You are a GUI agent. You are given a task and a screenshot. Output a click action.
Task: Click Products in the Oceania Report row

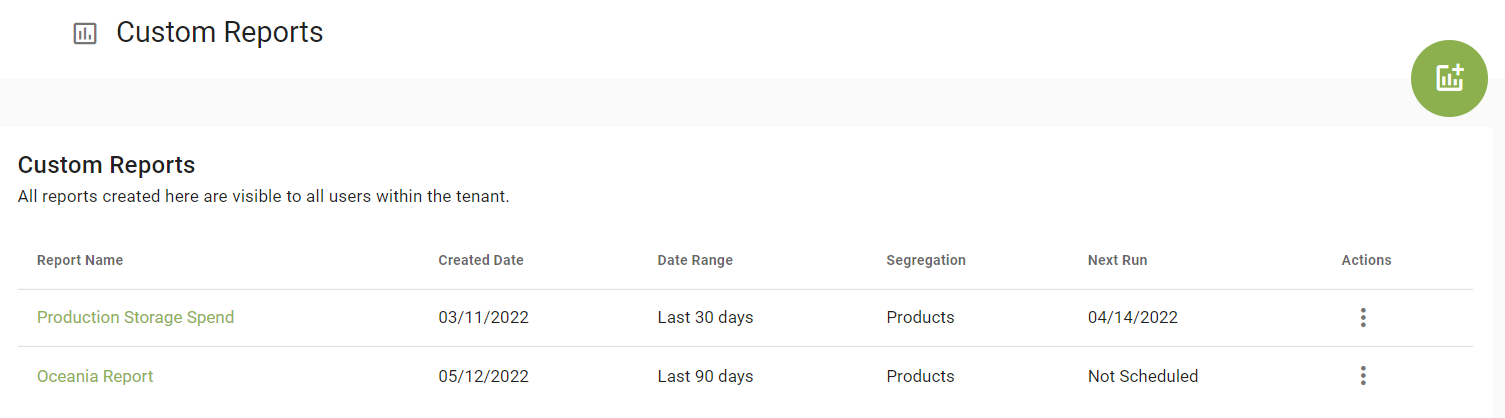(x=920, y=377)
